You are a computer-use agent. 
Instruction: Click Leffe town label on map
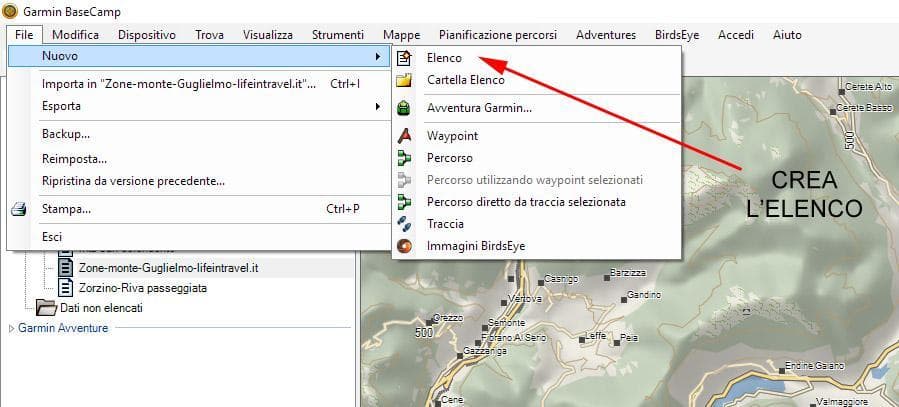595,336
